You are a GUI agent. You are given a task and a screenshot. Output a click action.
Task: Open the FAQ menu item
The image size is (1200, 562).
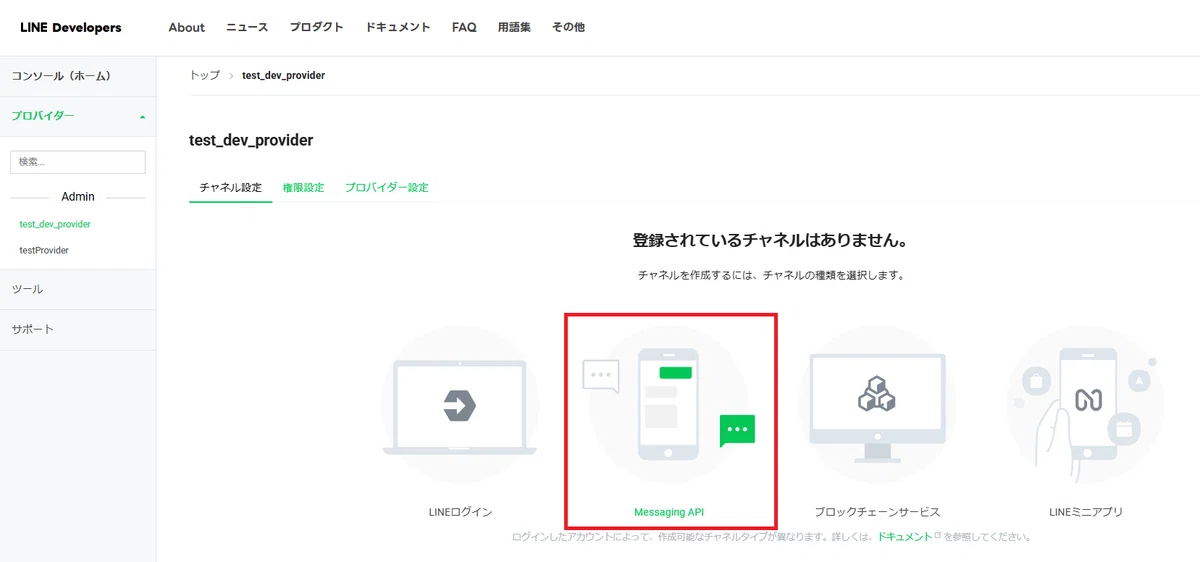click(x=464, y=28)
